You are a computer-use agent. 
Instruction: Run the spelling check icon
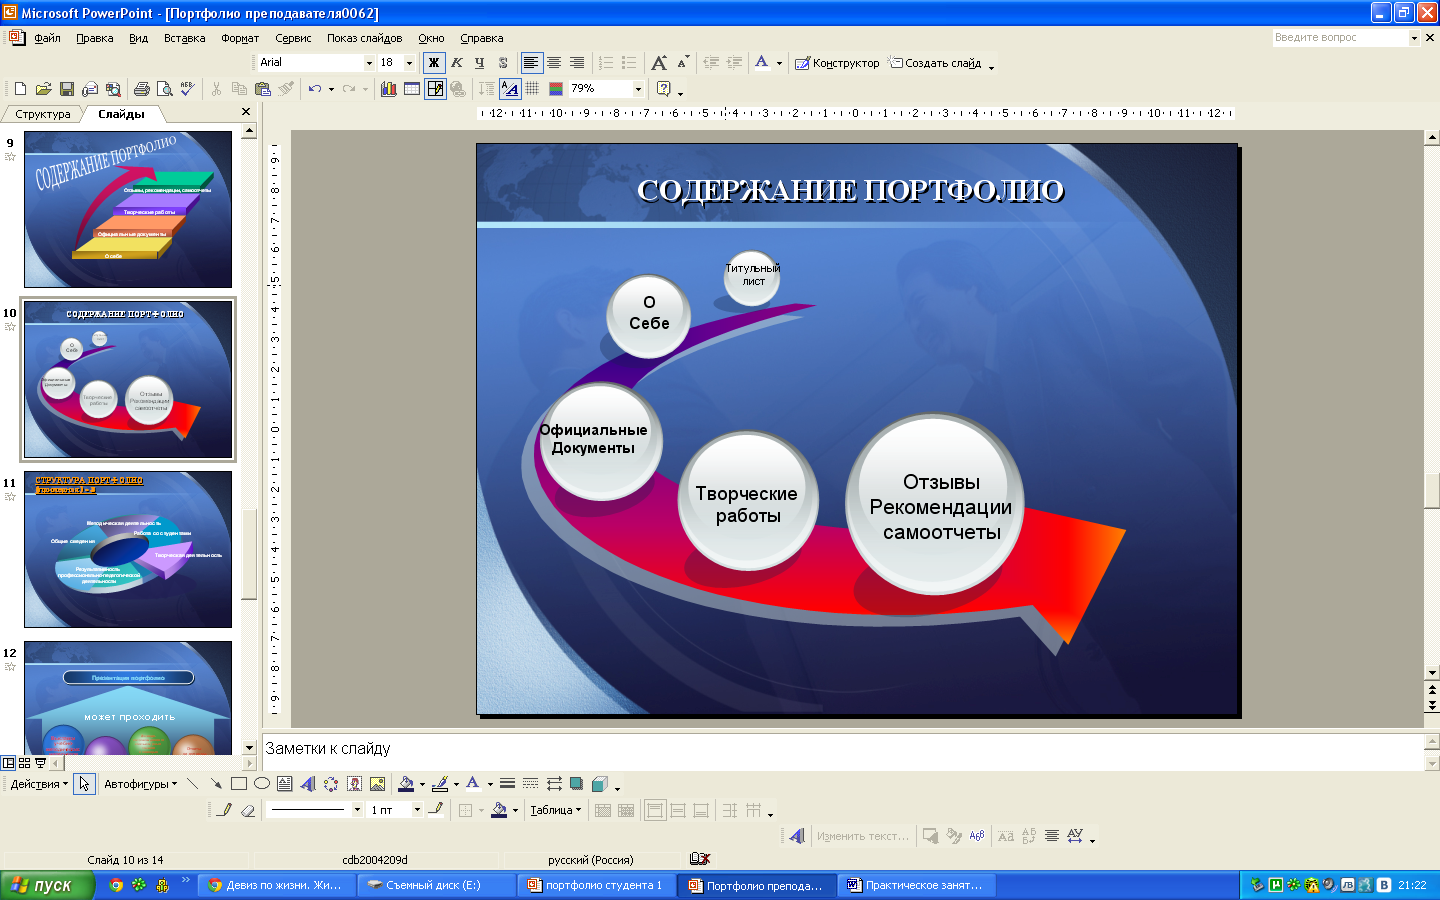pyautogui.click(x=187, y=89)
